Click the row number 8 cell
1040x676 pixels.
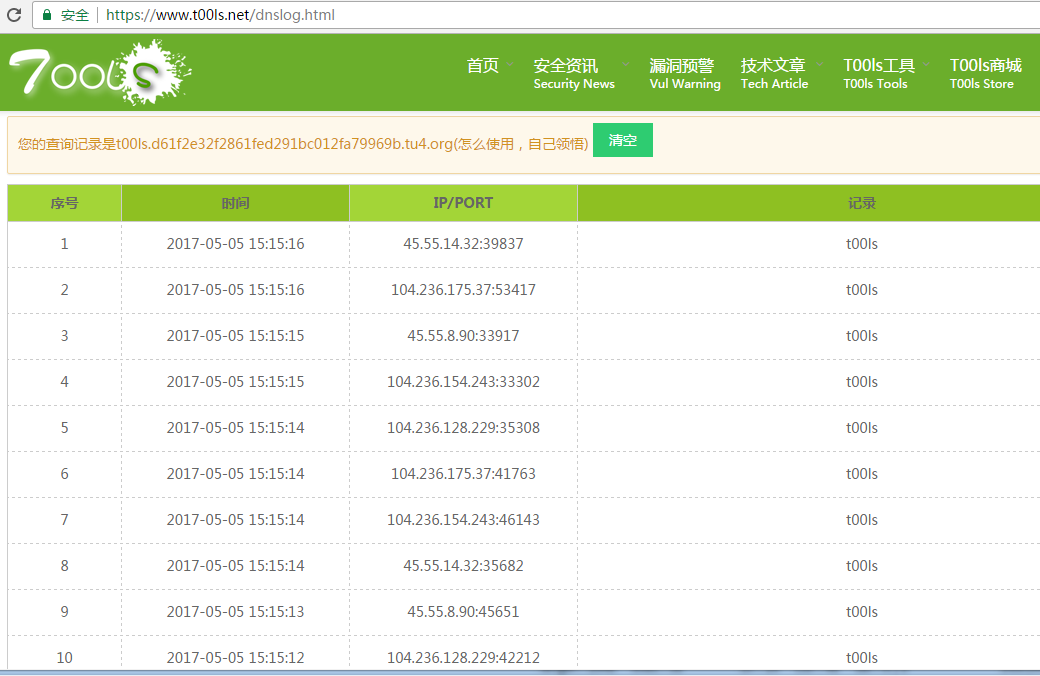click(x=64, y=566)
